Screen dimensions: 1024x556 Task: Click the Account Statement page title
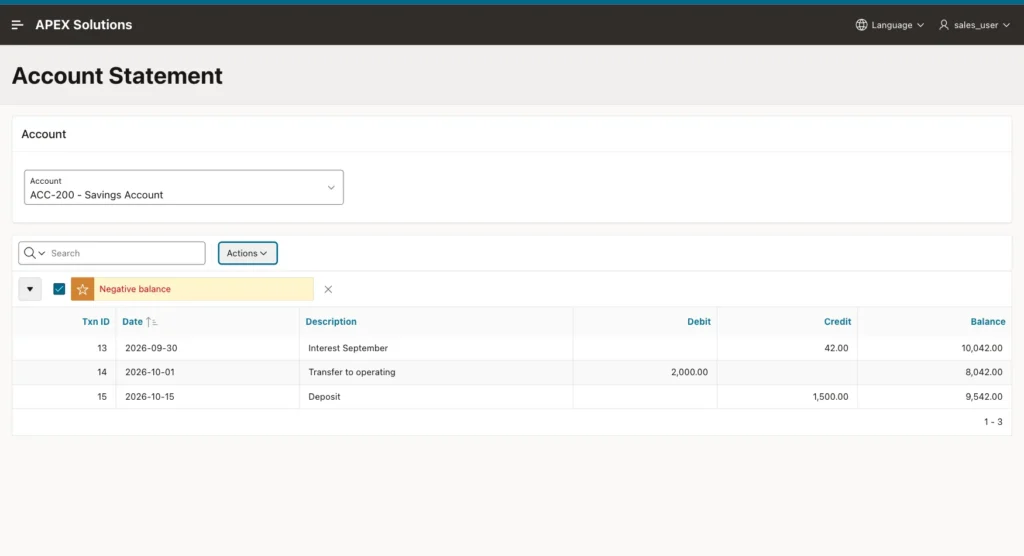(118, 76)
